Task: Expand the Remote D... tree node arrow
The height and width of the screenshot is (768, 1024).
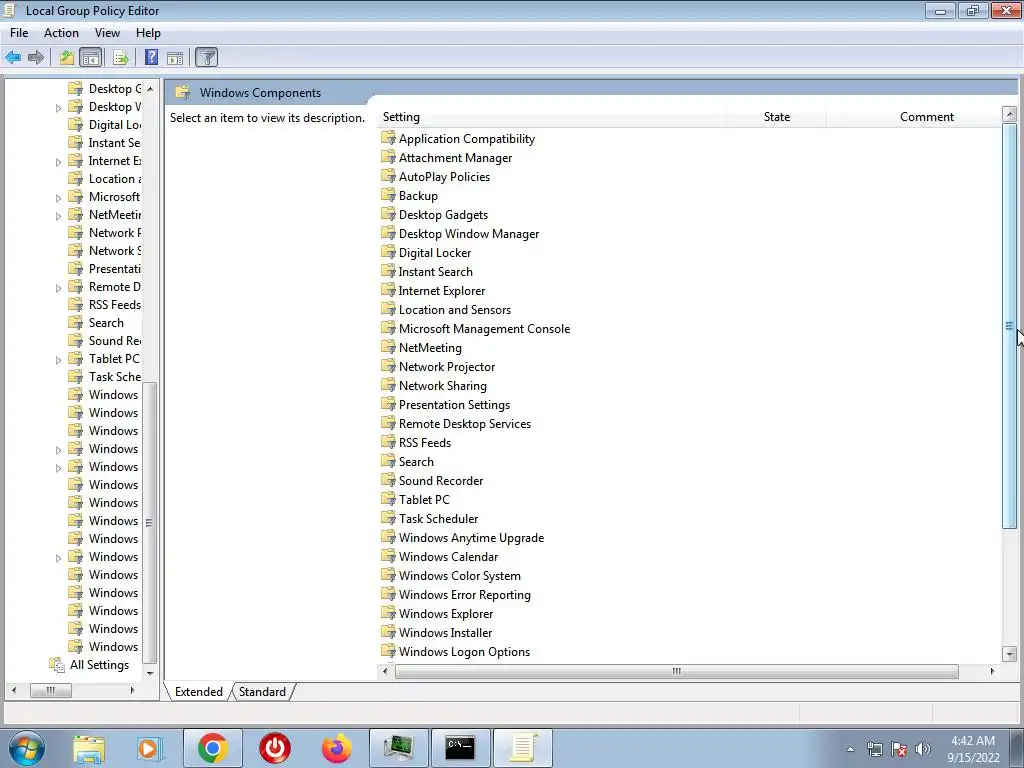Action: (58, 288)
